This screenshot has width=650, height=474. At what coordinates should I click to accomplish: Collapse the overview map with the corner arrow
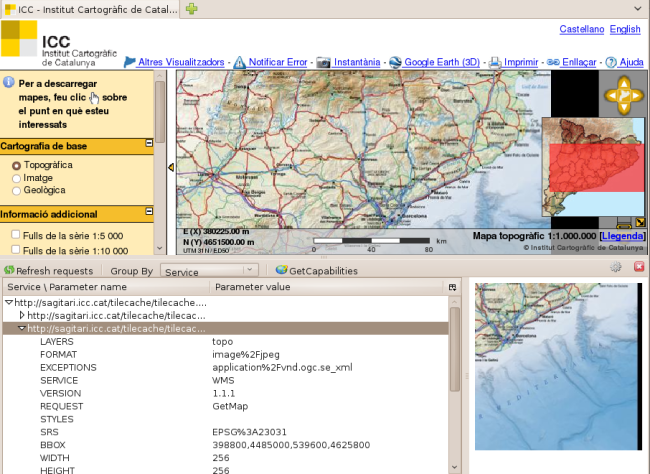click(x=640, y=222)
